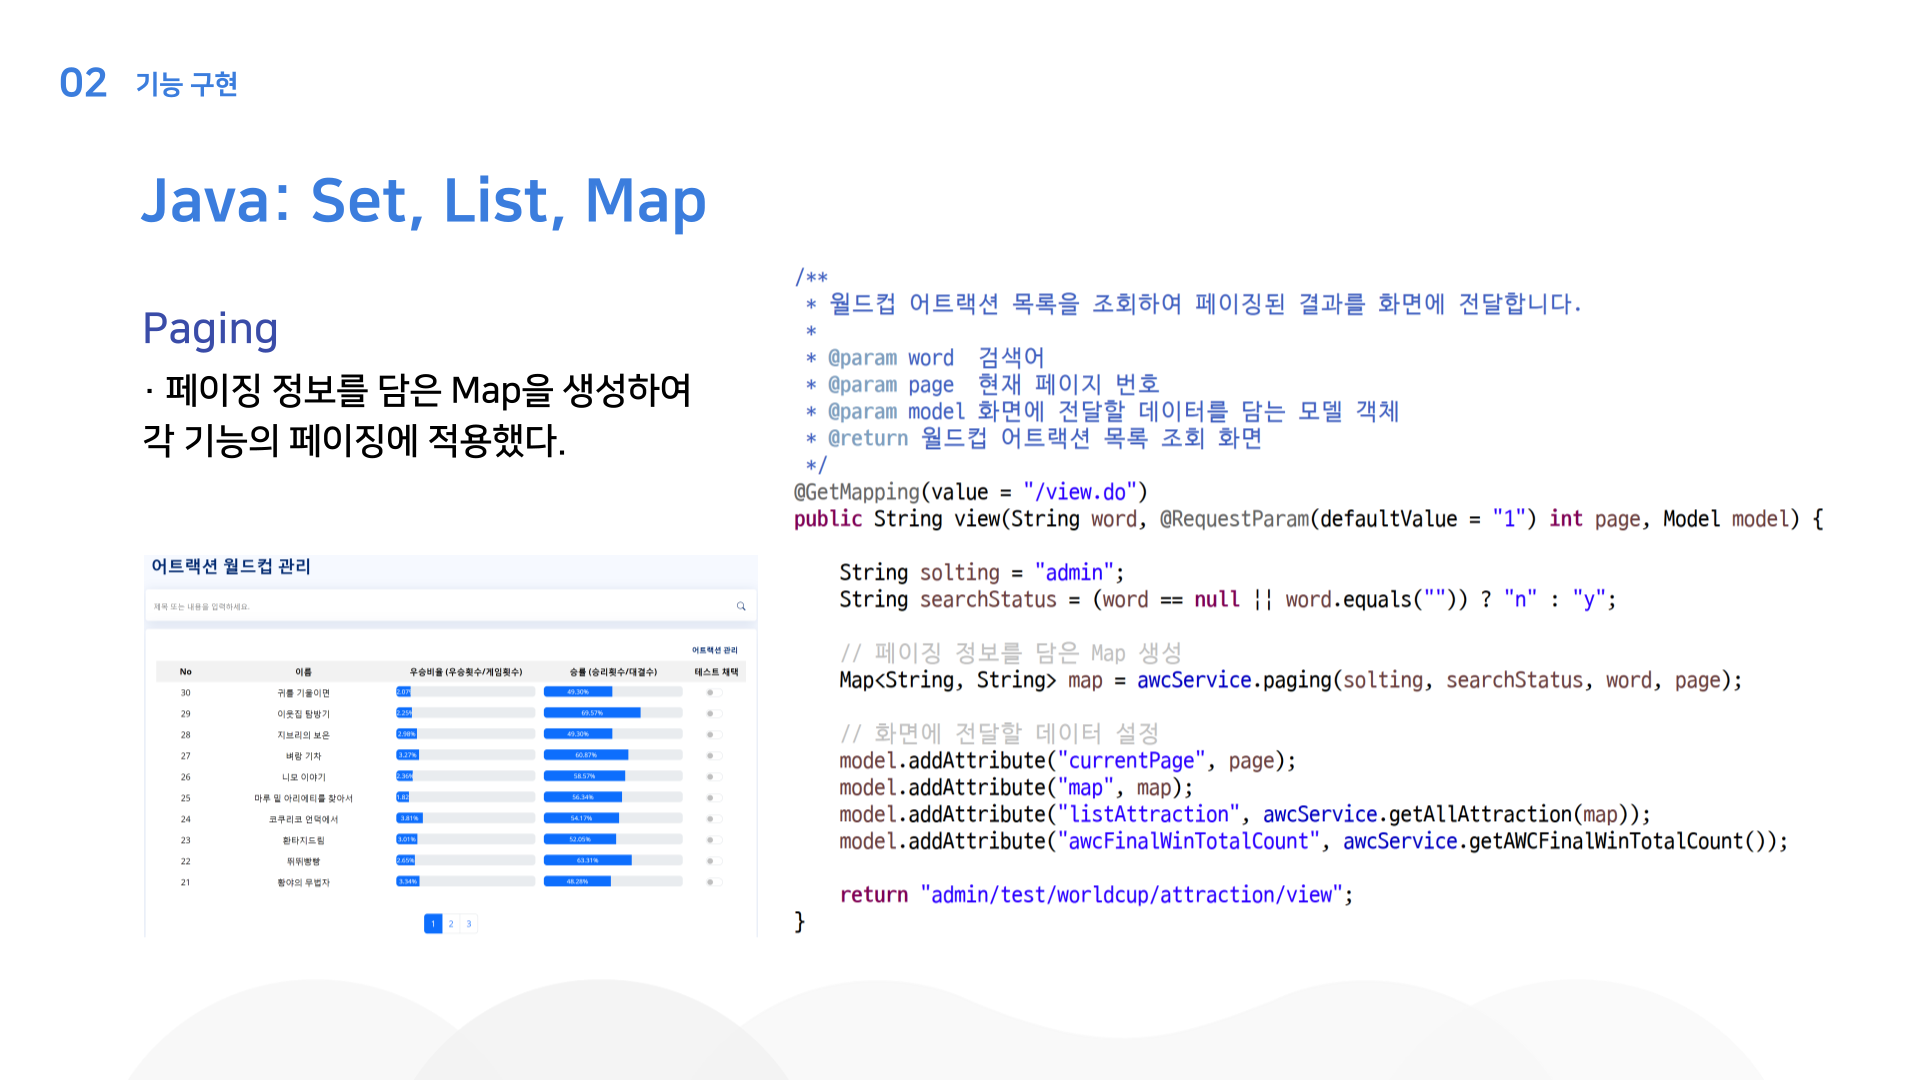Toggle the test check switch for row 21

pos(713,881)
